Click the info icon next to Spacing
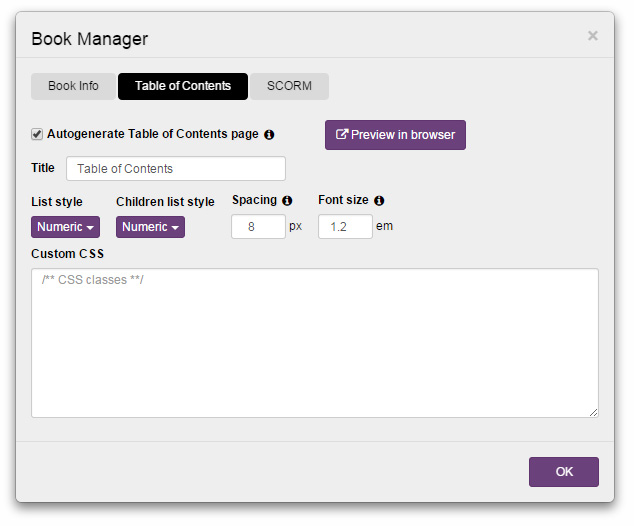634x526 pixels. pyautogui.click(x=287, y=200)
